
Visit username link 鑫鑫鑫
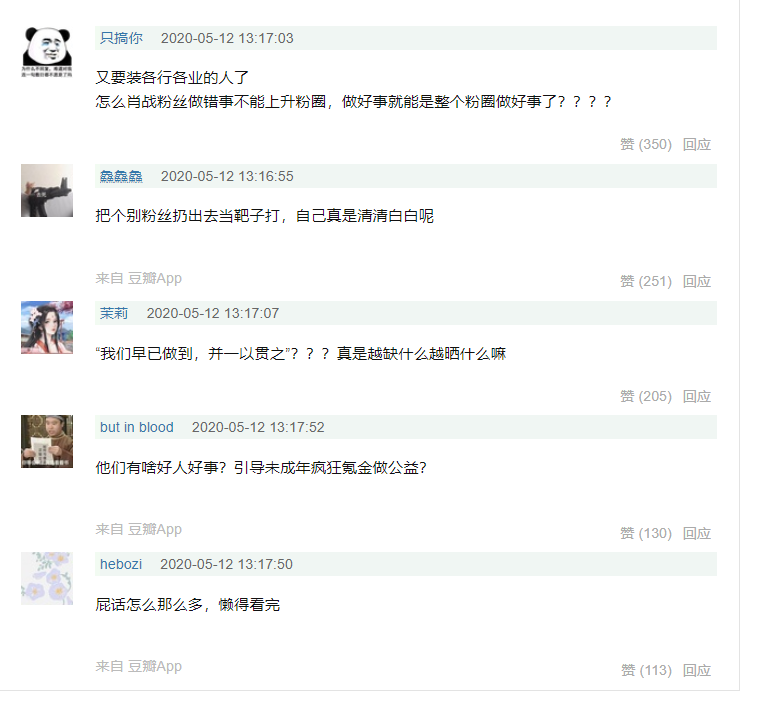[x=121, y=176]
